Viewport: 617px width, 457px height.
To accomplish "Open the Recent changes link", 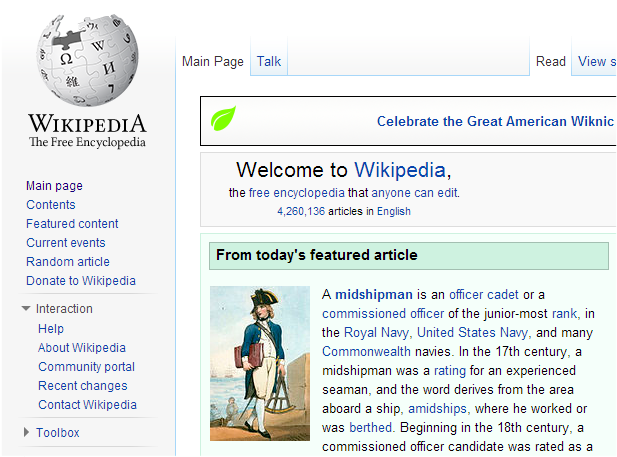I will [x=83, y=385].
